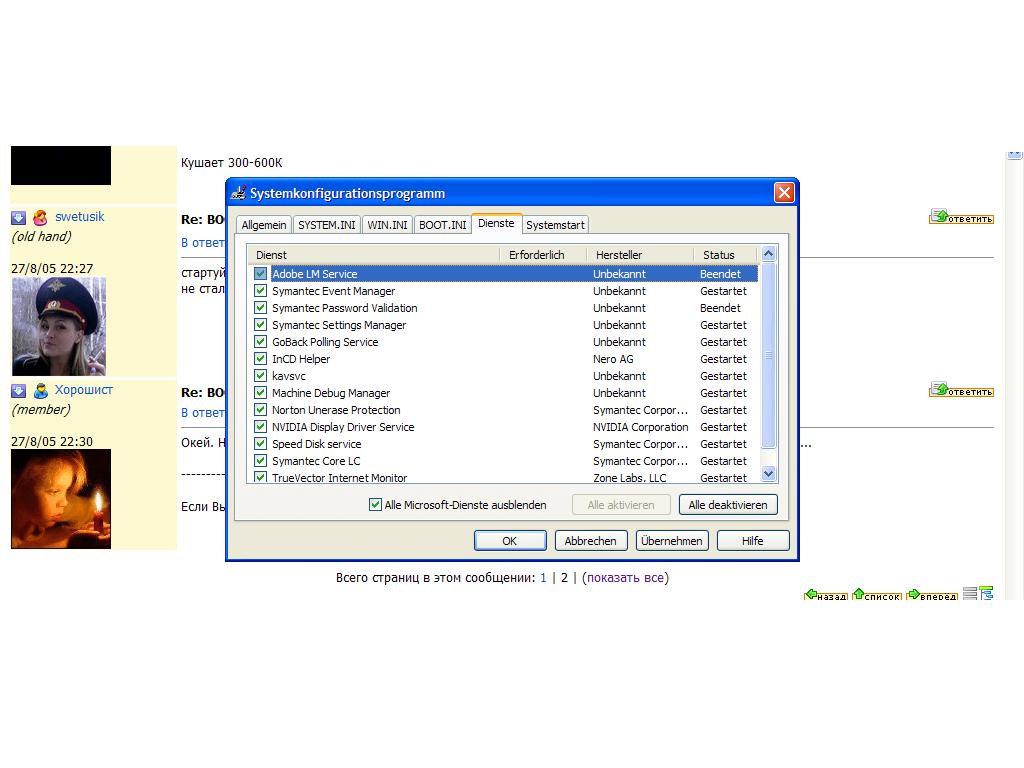Click the threaded view icon at bottom right
Viewport: 1024px width, 768px height.
(987, 593)
